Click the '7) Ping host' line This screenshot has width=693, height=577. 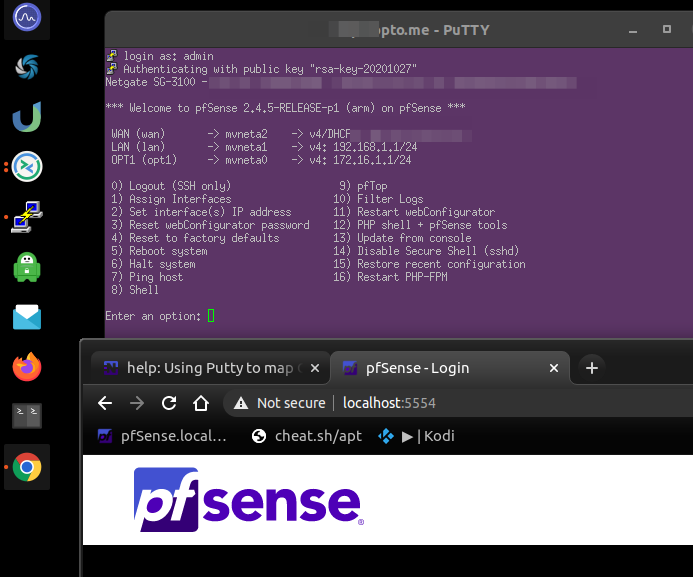pos(147,277)
